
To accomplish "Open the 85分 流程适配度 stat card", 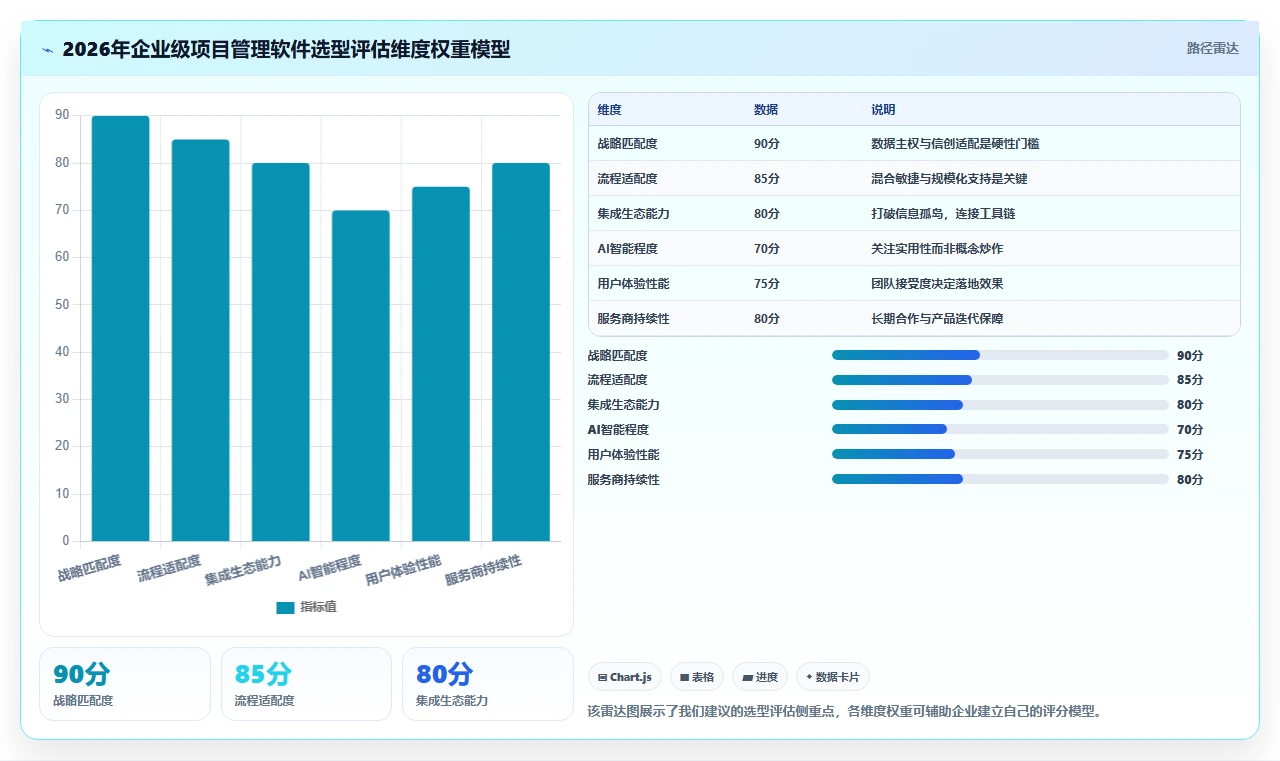I will (306, 684).
